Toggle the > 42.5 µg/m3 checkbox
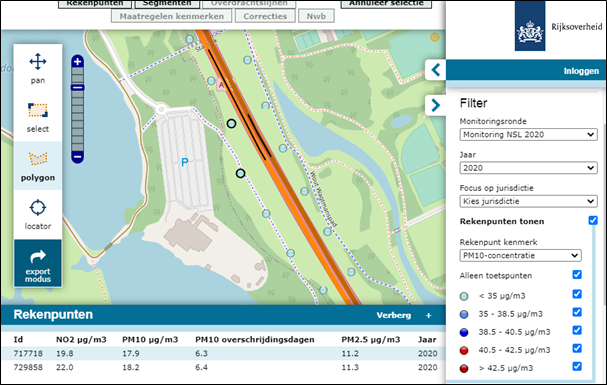Screen dimensions: 607x385 coord(577,366)
